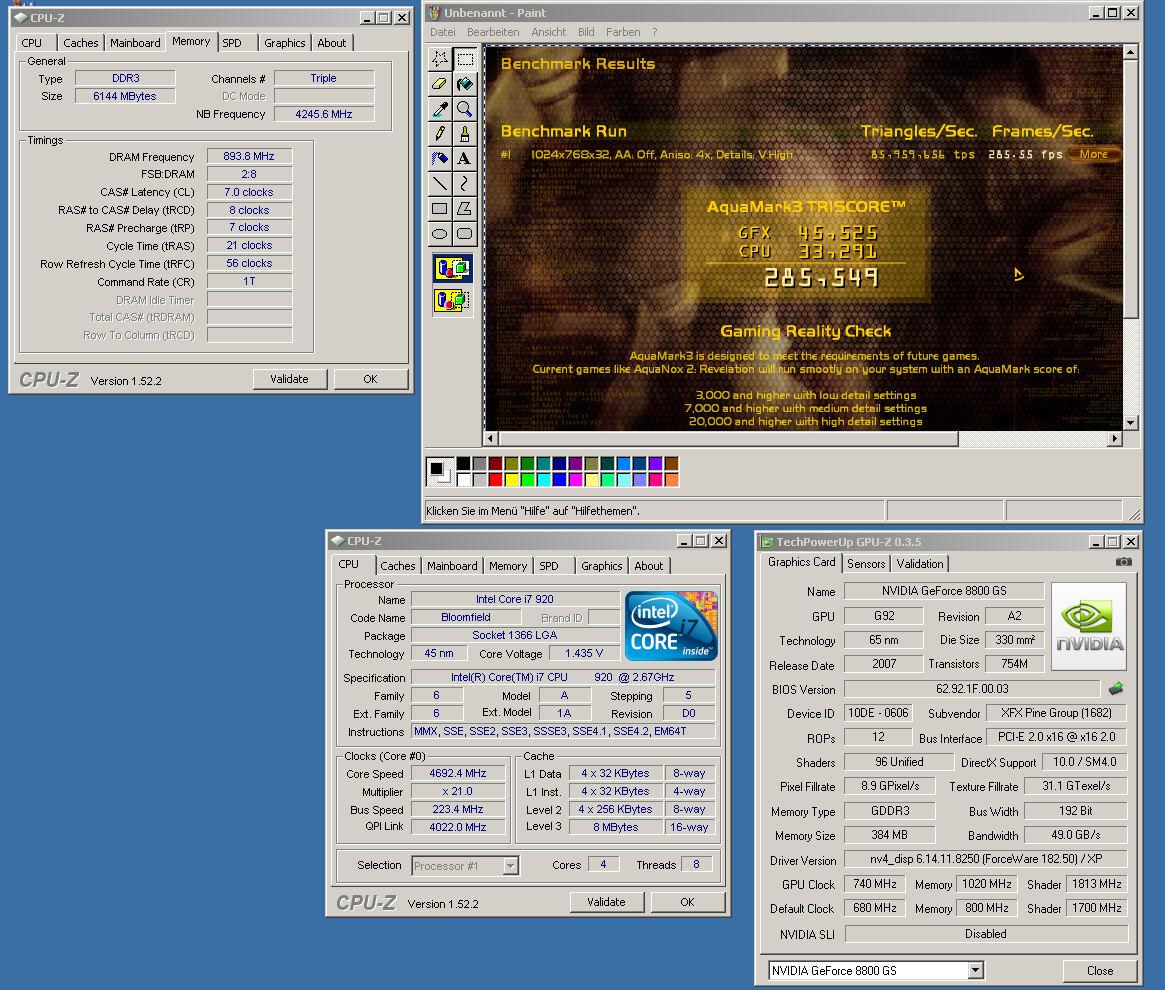Choose the Pencil tool in Paint
This screenshot has height=990, width=1165.
point(440,134)
